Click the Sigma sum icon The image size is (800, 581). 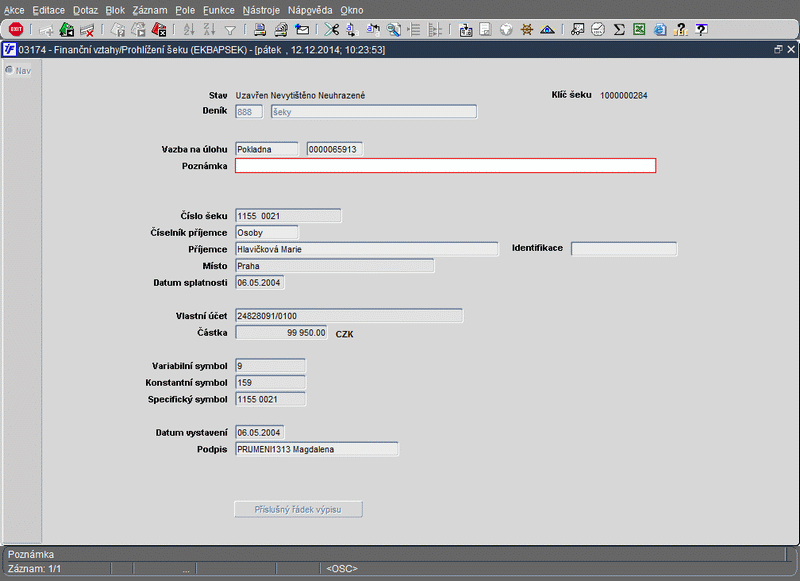[x=619, y=30]
